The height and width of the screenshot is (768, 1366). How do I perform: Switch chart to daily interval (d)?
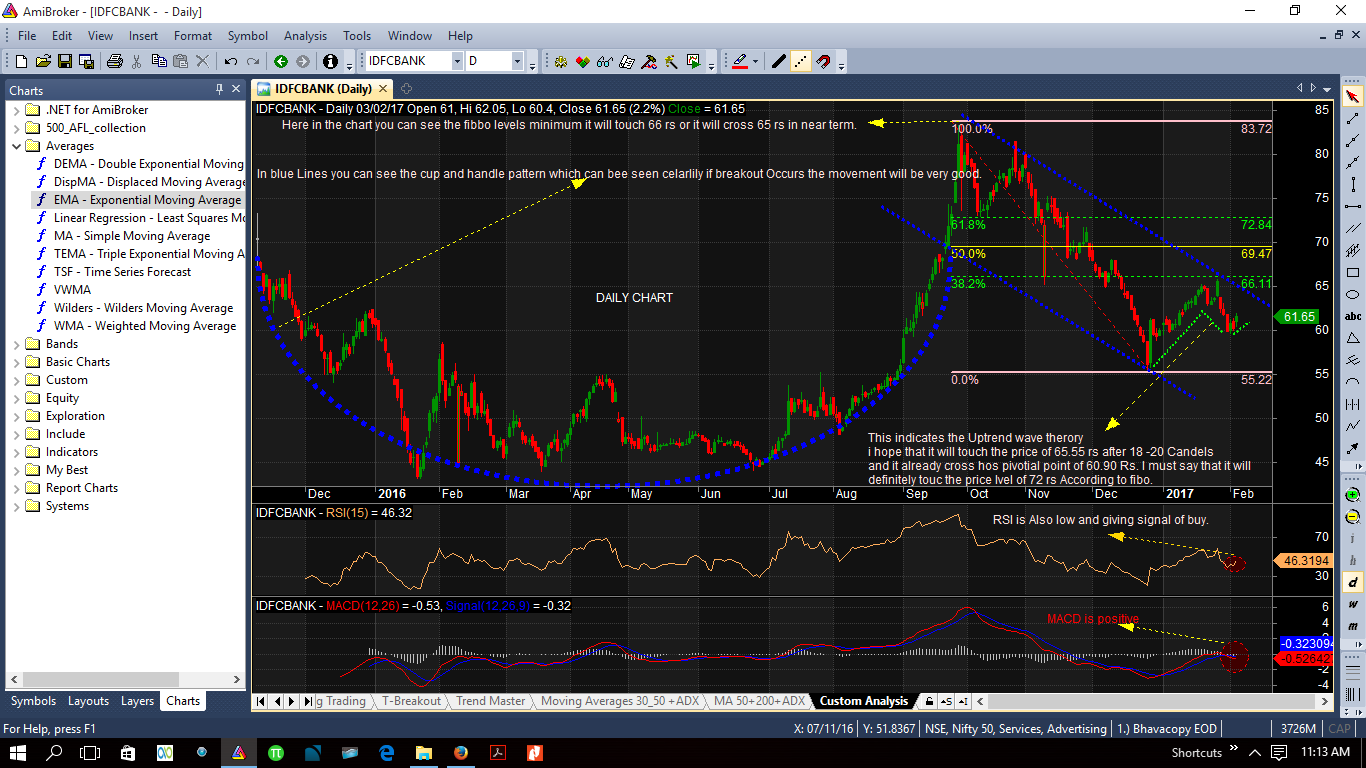point(1353,582)
